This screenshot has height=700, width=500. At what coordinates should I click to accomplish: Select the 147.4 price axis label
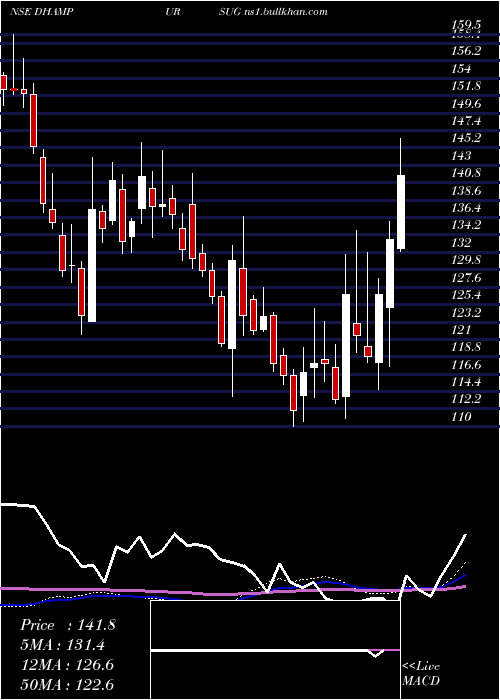click(x=468, y=121)
